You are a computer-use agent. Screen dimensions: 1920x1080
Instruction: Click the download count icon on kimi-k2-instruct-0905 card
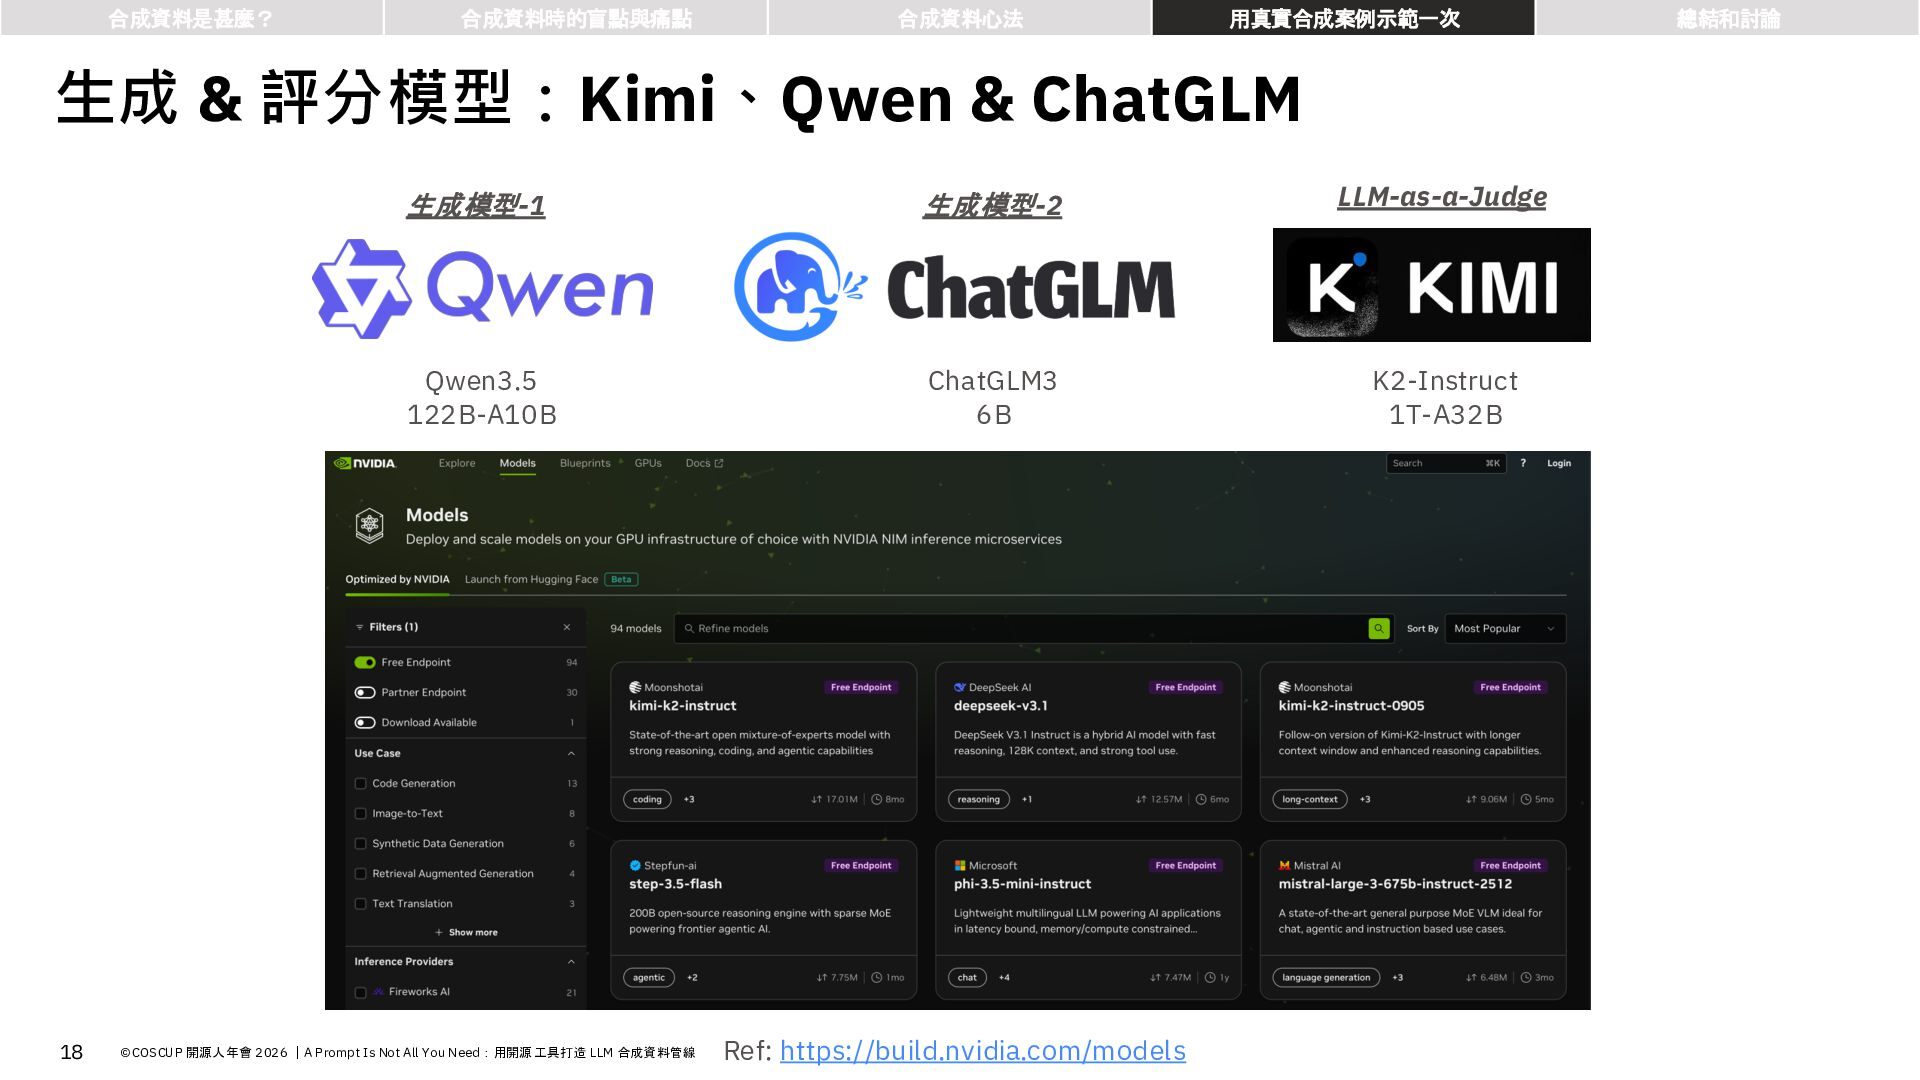pos(1471,799)
